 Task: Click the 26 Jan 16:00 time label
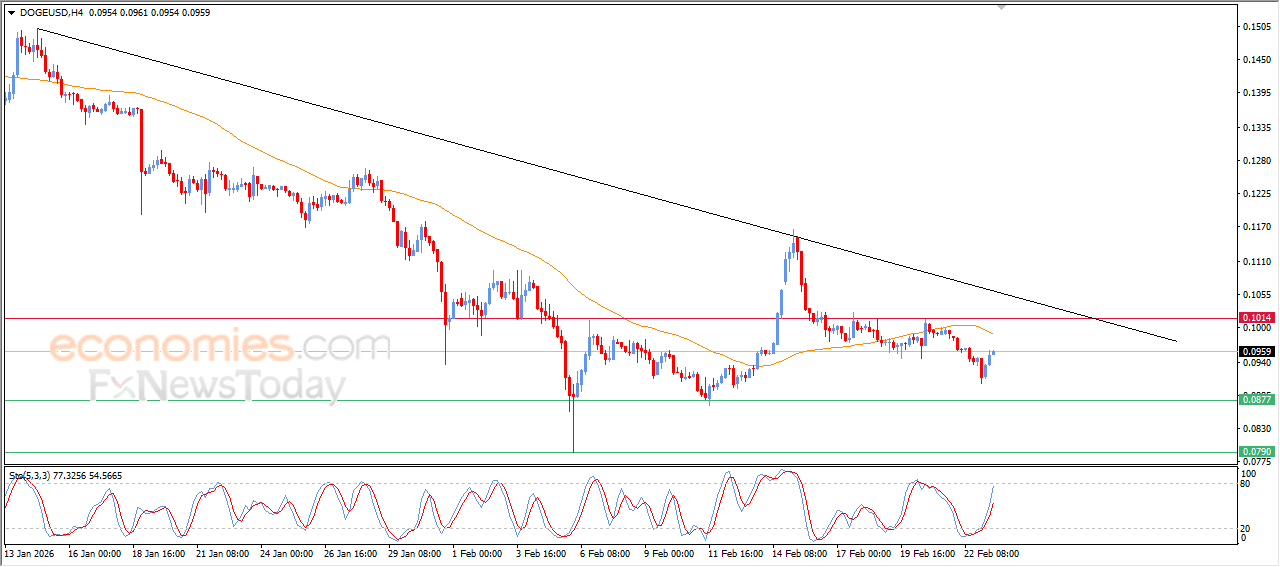[x=350, y=553]
